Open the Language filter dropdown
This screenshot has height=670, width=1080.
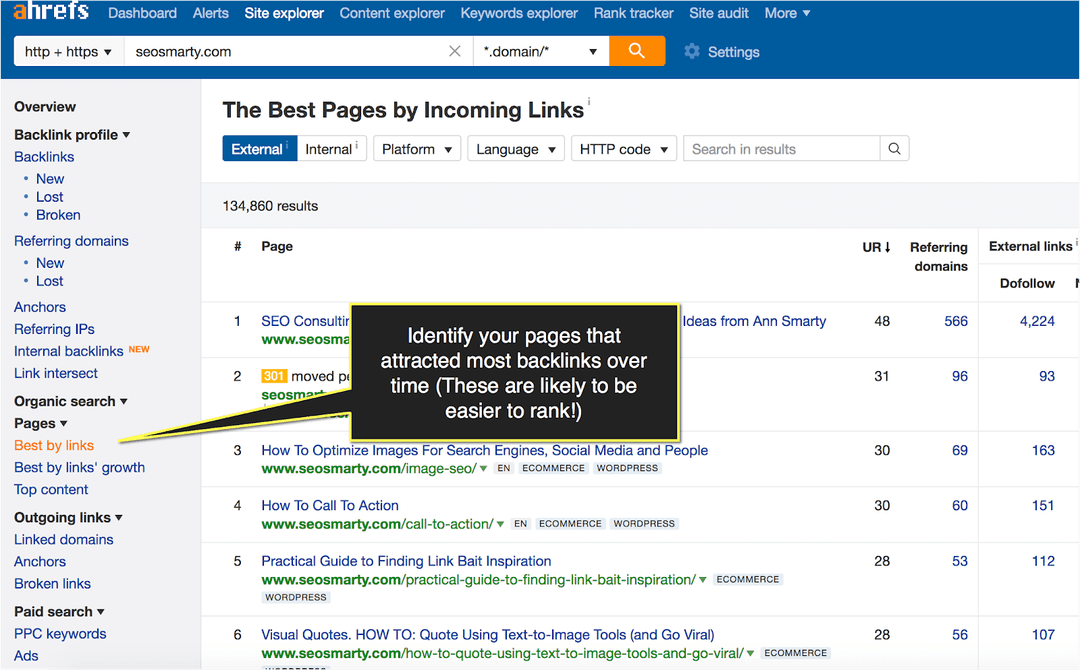tap(515, 148)
